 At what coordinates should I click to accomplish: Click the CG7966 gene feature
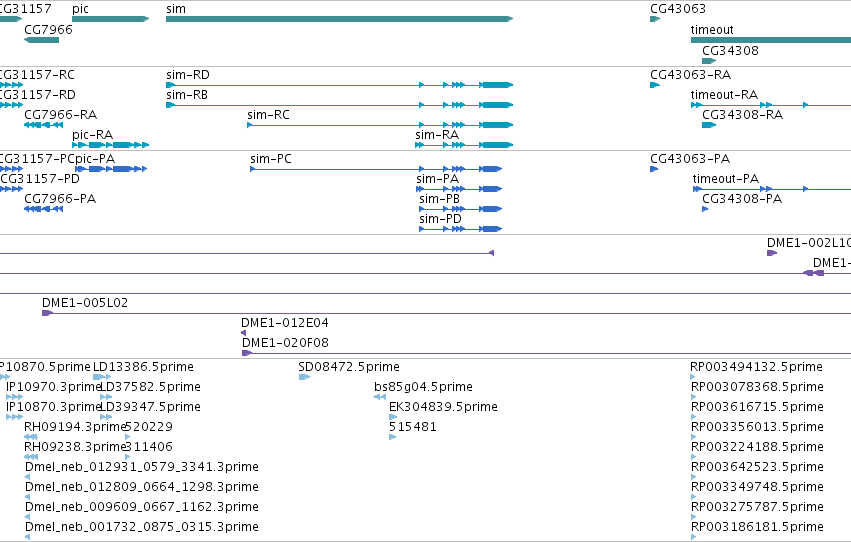pyautogui.click(x=41, y=40)
